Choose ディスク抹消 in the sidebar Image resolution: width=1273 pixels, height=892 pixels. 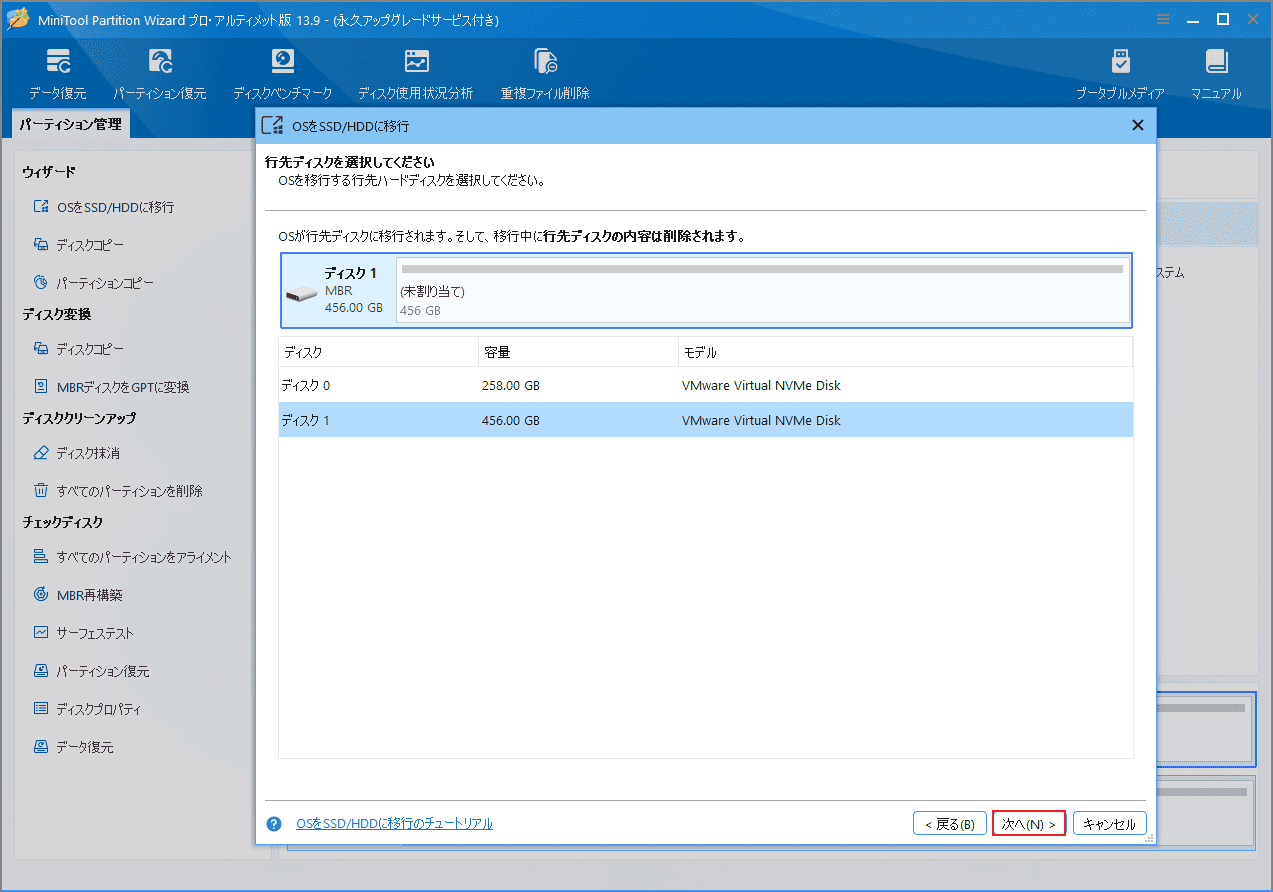click(x=77, y=453)
